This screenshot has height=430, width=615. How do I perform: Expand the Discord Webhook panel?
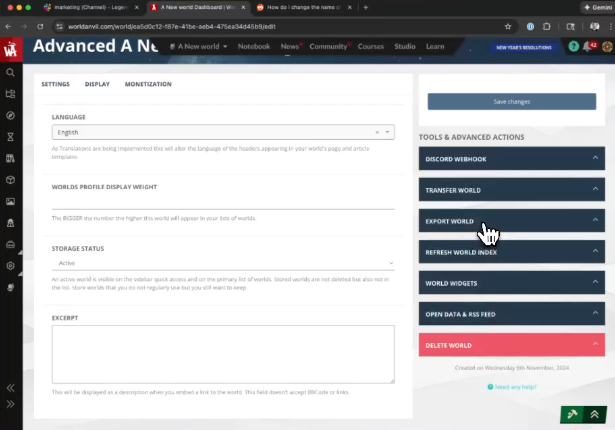pos(511,159)
